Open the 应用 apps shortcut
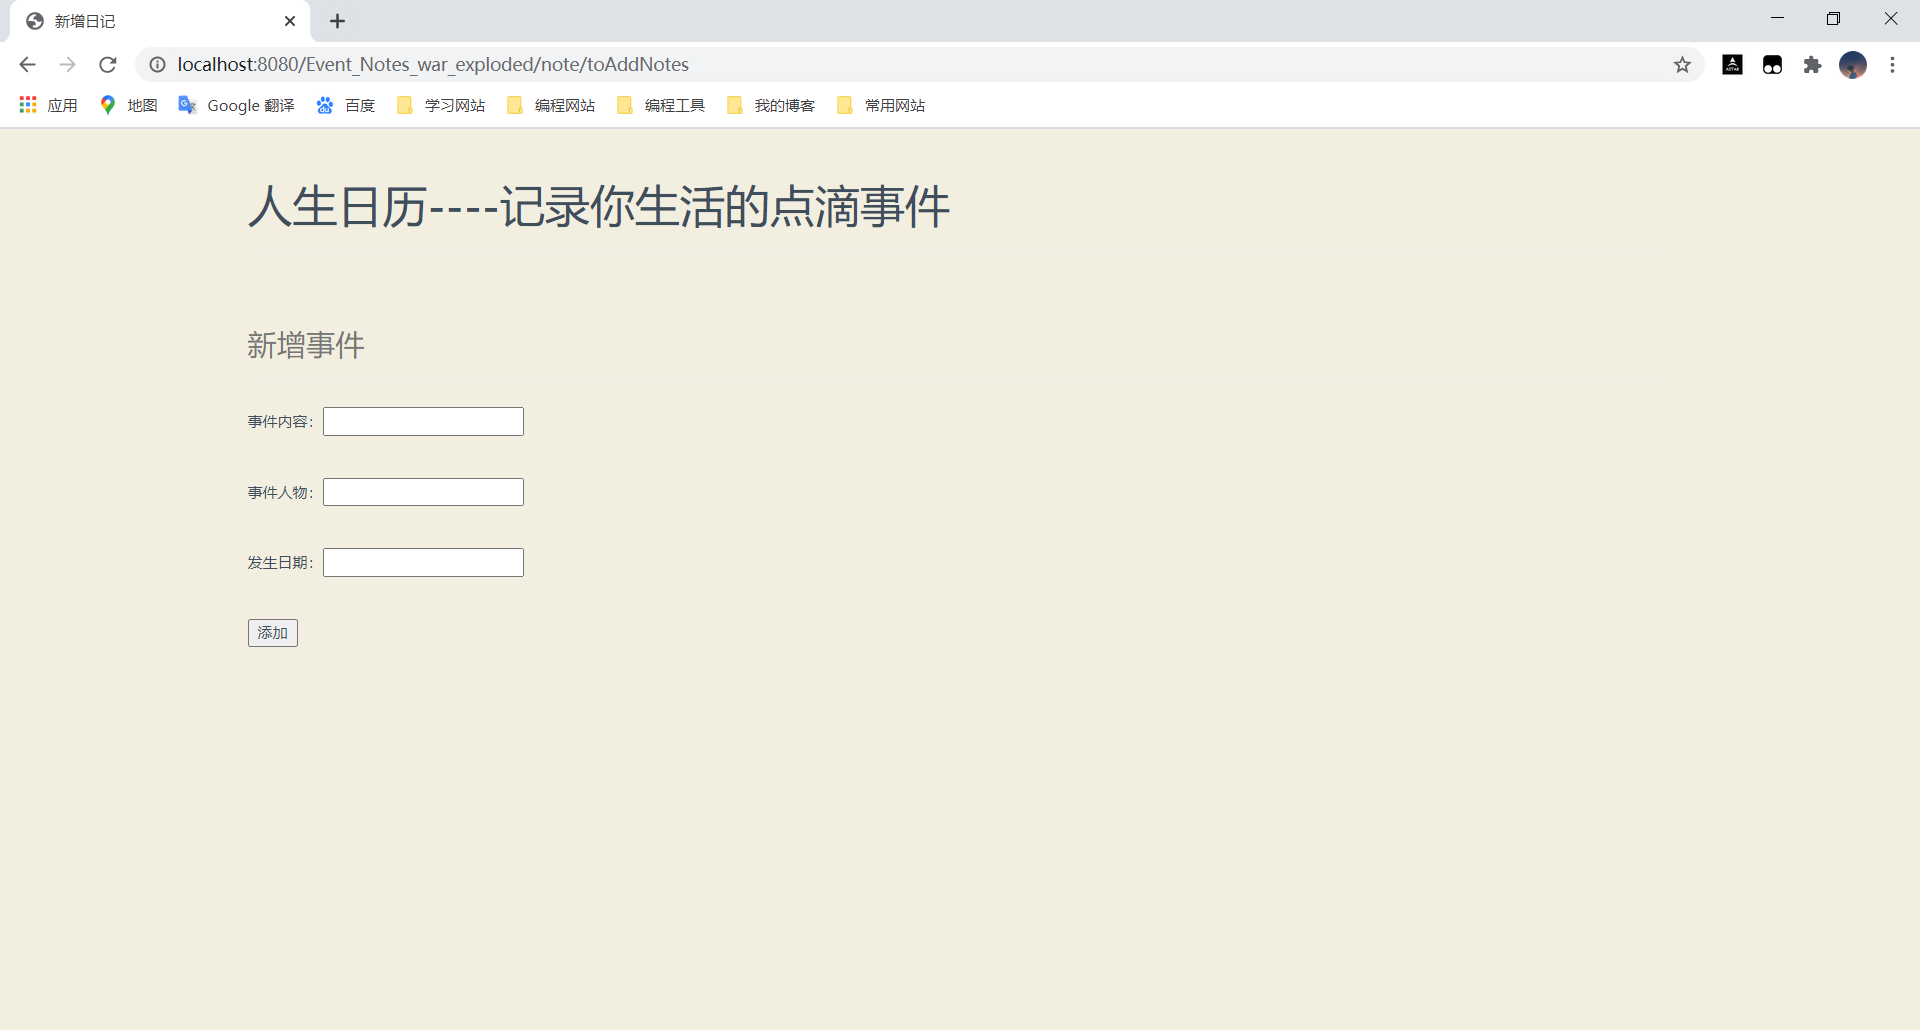This screenshot has height=1030, width=1920. 48,105
